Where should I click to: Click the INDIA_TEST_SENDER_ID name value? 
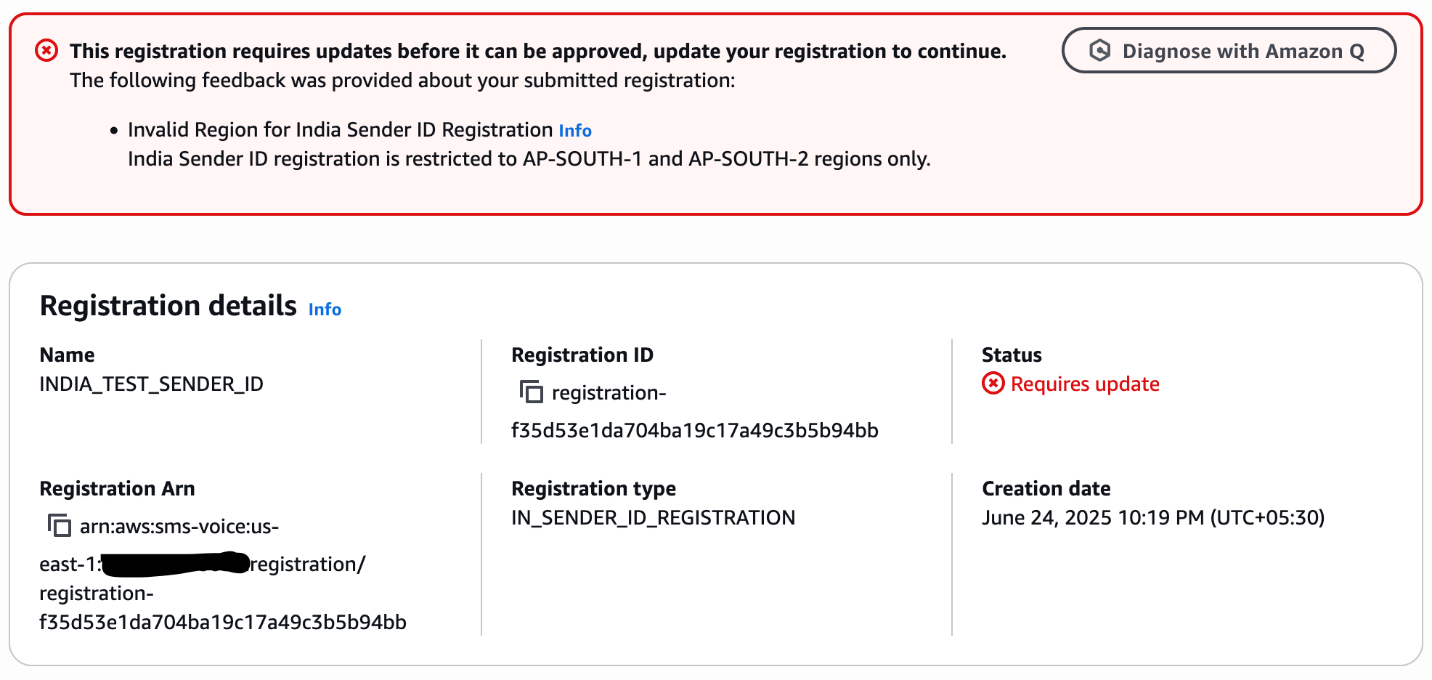pyautogui.click(x=151, y=384)
